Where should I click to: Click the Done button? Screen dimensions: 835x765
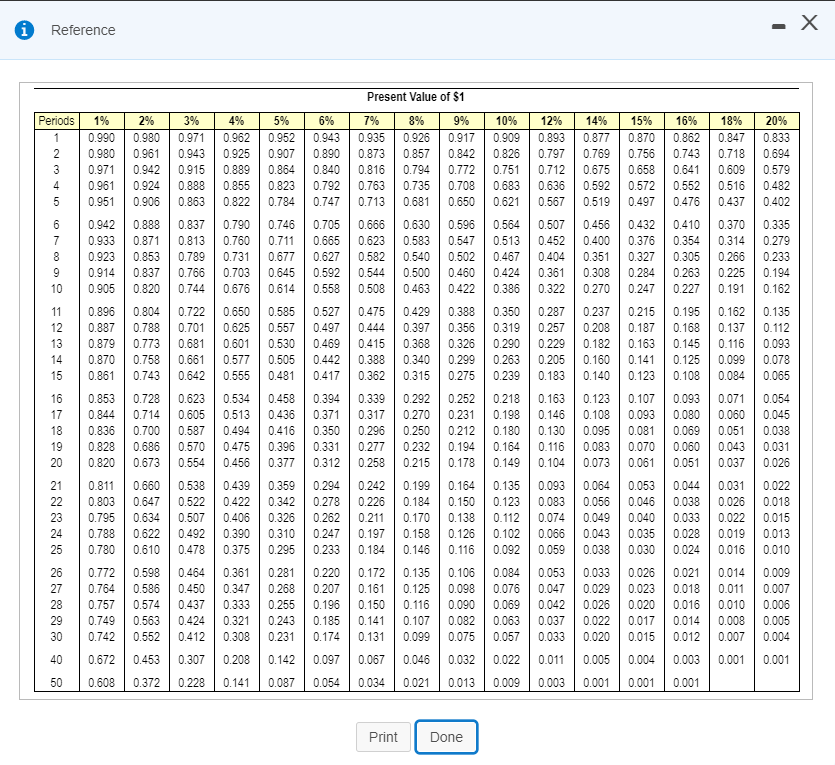[x=446, y=736]
